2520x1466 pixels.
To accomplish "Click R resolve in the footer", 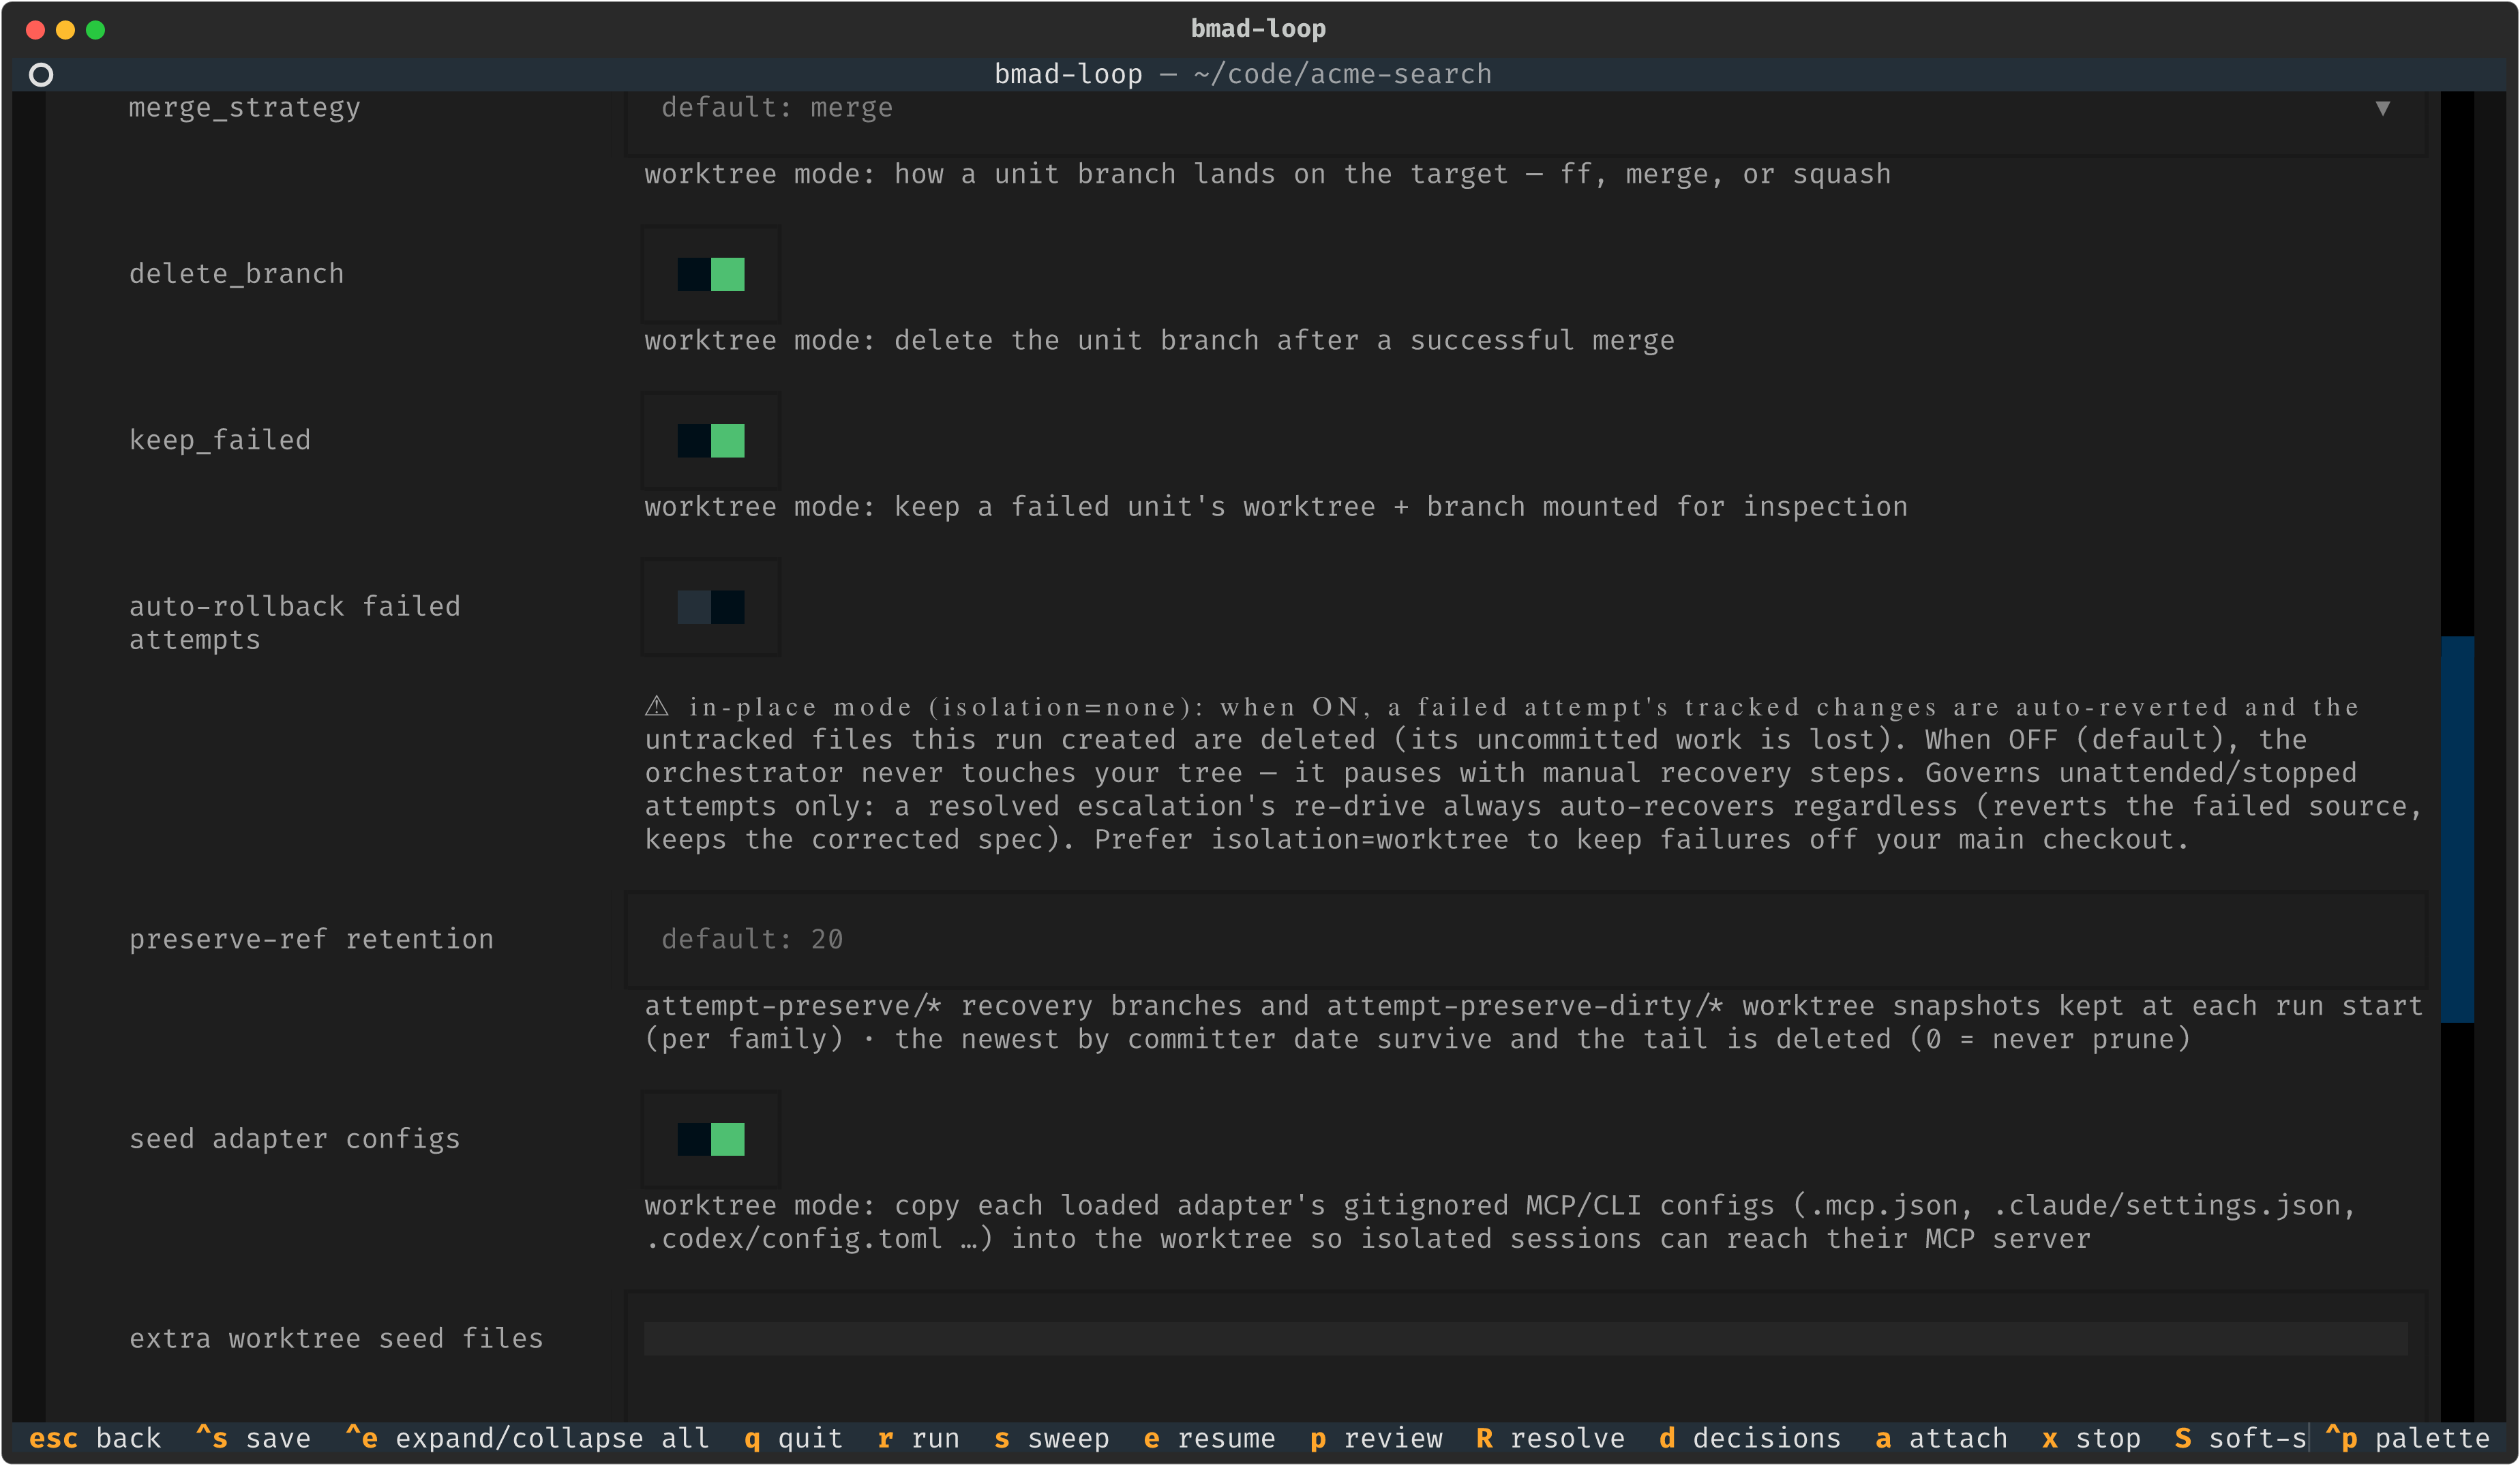I will 1550,1438.
